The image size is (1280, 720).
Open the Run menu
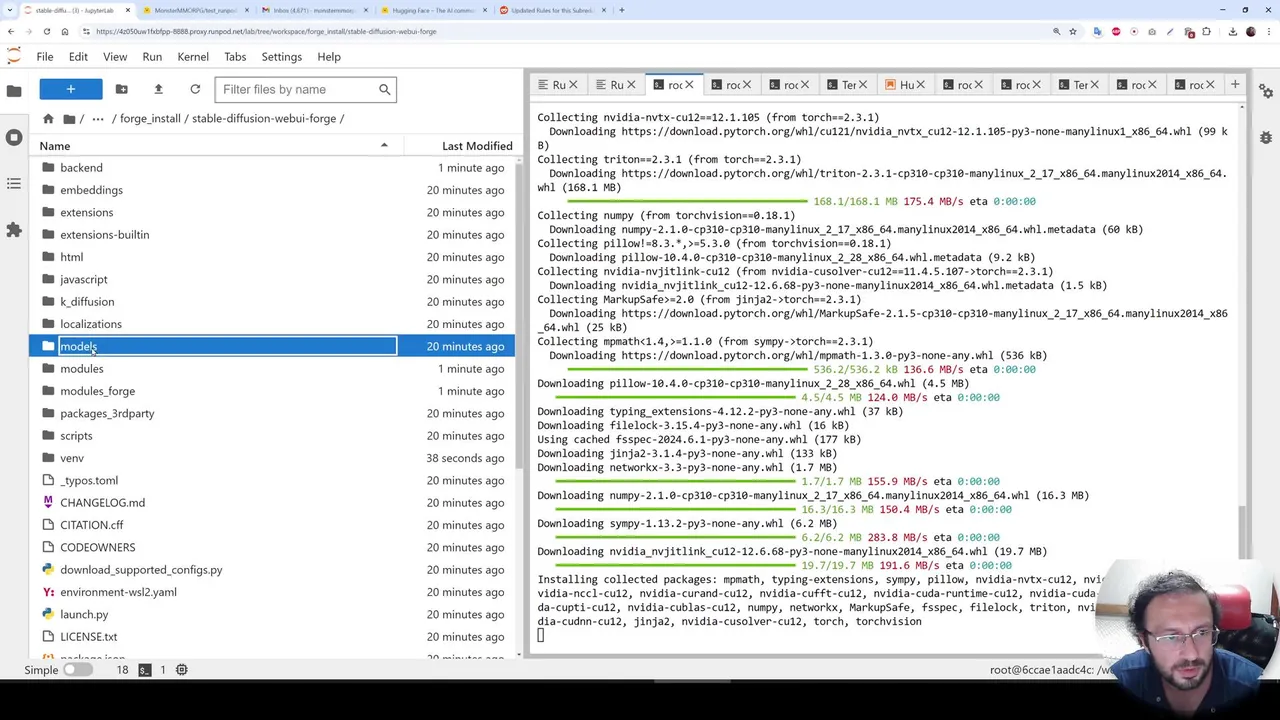[152, 57]
